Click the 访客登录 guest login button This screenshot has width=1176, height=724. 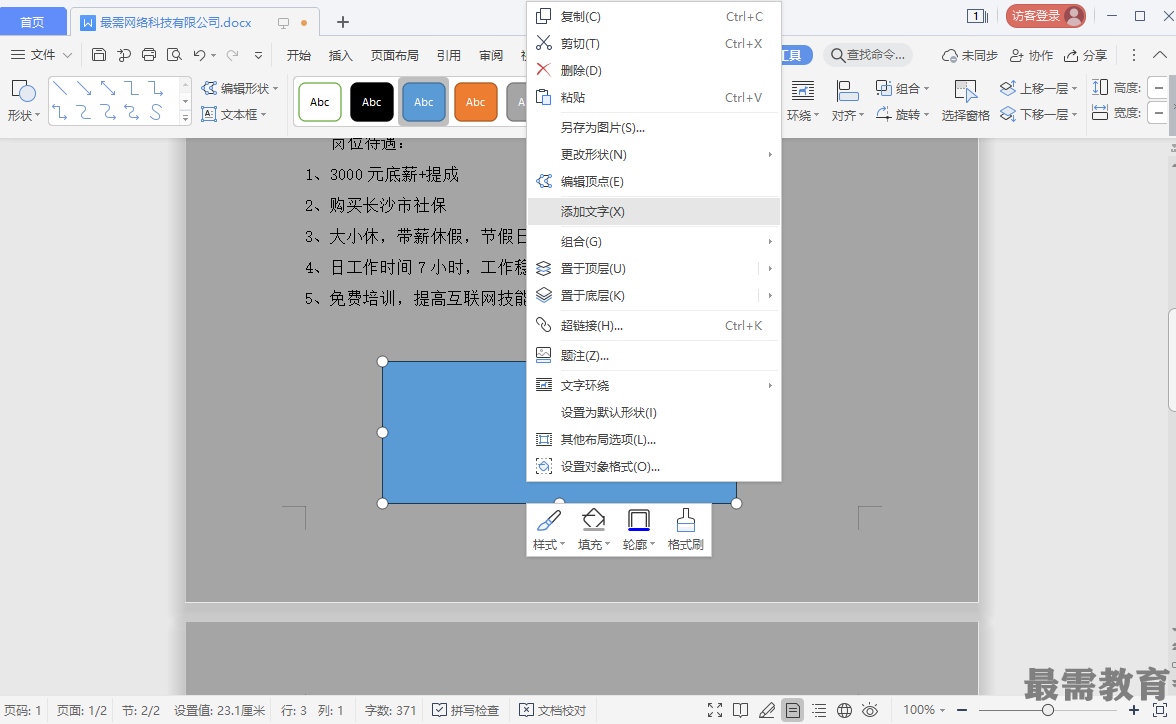(x=1046, y=16)
